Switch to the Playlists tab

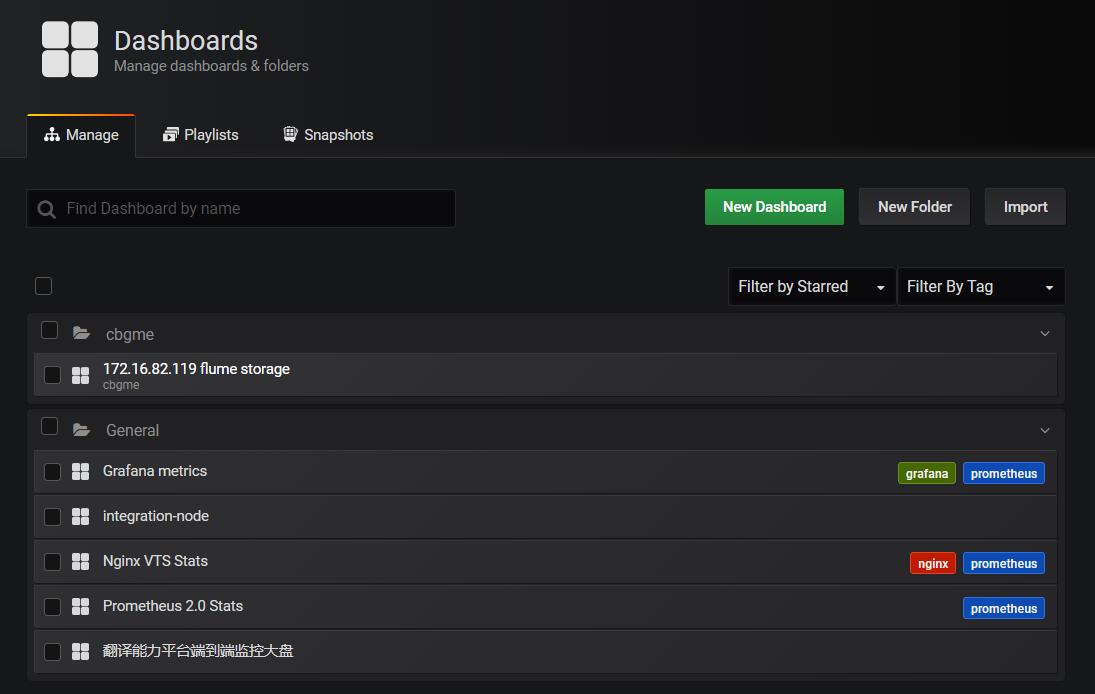[x=200, y=134]
